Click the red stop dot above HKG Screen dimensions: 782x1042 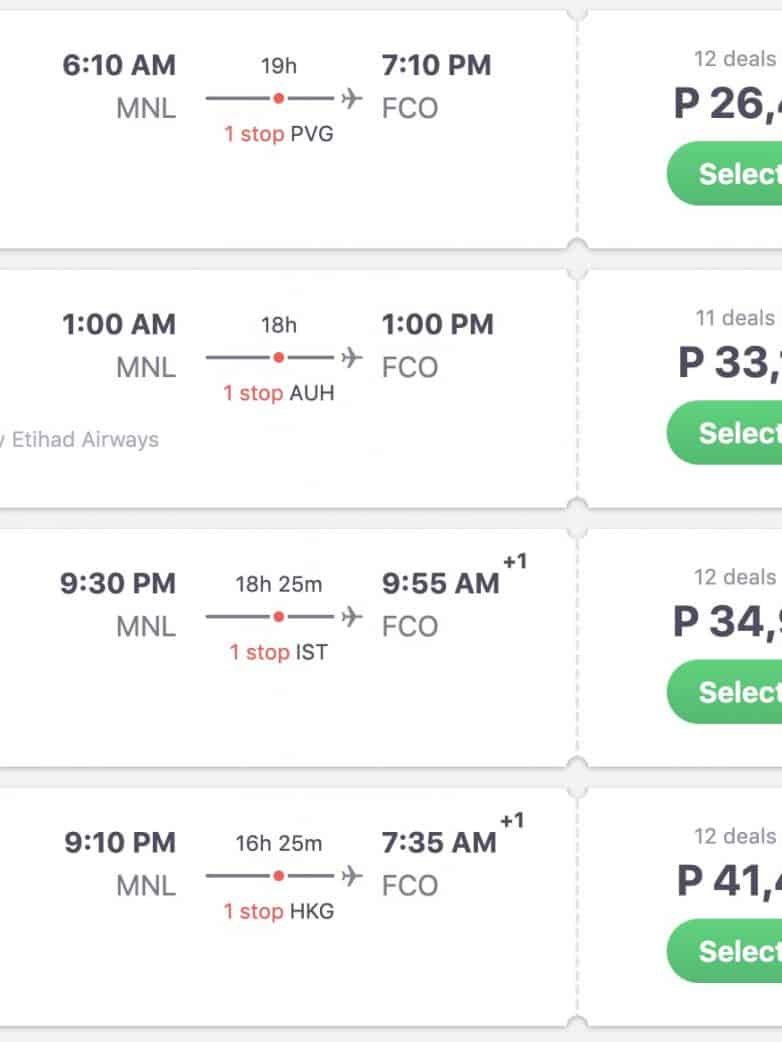click(279, 876)
